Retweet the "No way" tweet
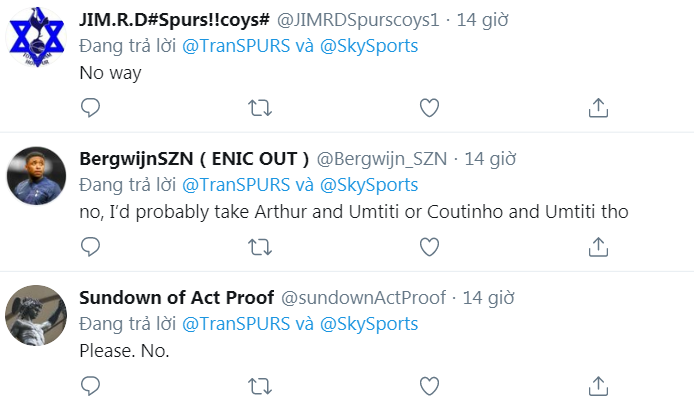 [x=260, y=107]
